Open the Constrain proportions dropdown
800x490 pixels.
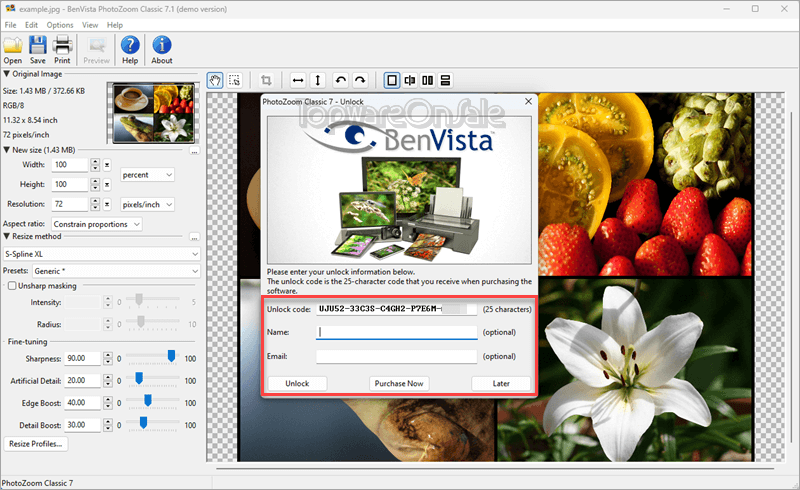point(97,224)
